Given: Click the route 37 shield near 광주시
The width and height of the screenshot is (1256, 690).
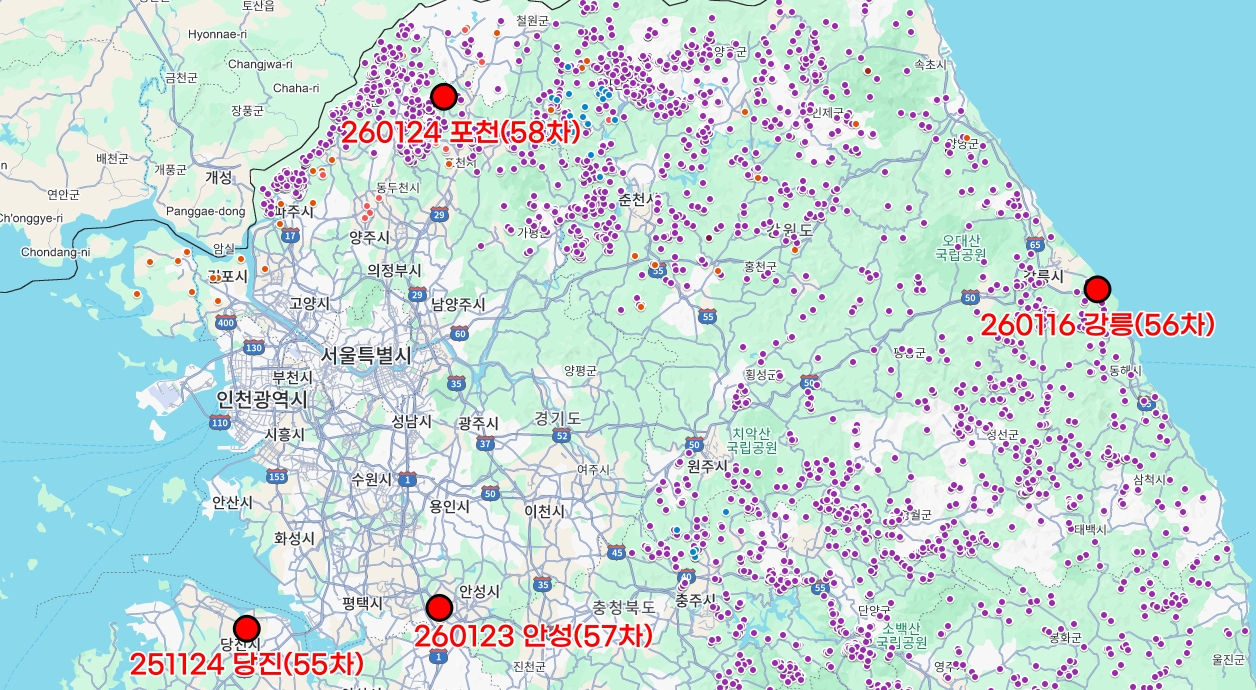Looking at the screenshot, I should coord(486,444).
